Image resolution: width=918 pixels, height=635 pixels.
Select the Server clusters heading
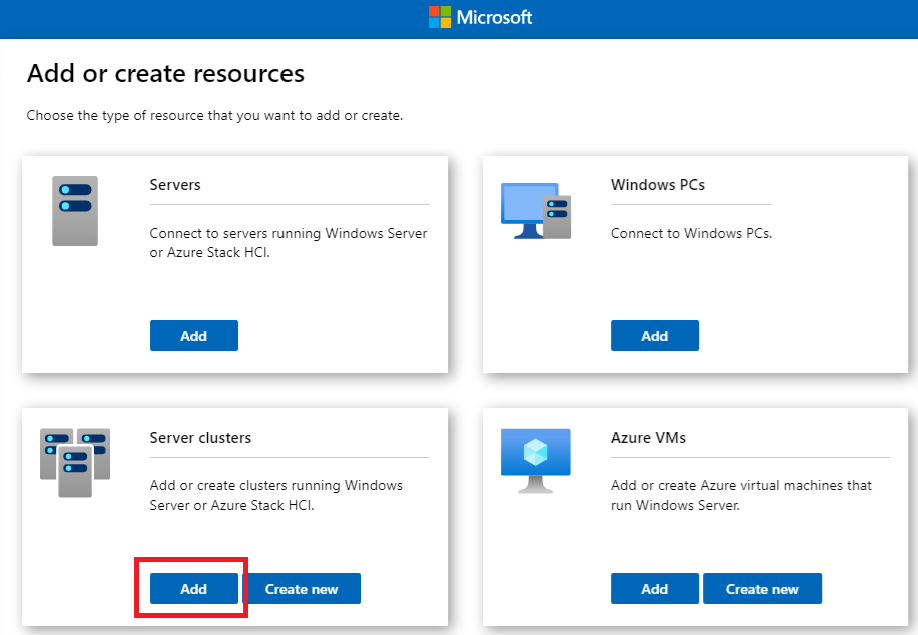click(200, 438)
